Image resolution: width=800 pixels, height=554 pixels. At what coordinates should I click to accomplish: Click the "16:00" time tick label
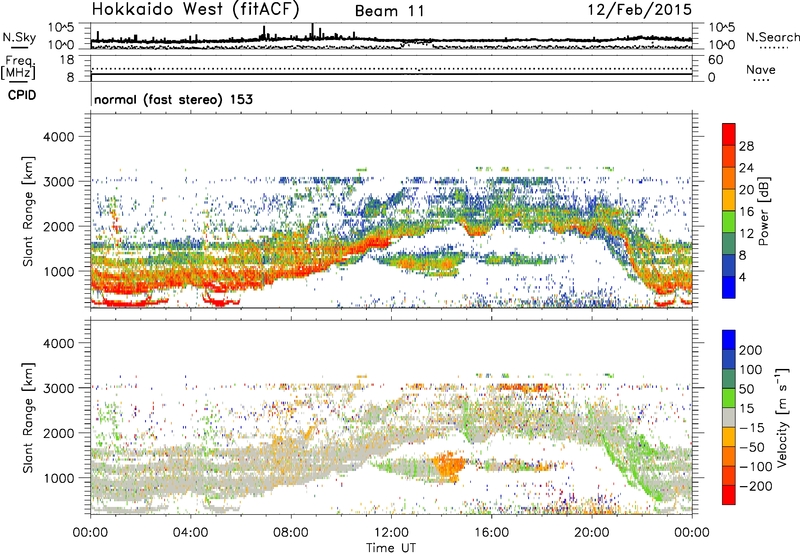491,533
